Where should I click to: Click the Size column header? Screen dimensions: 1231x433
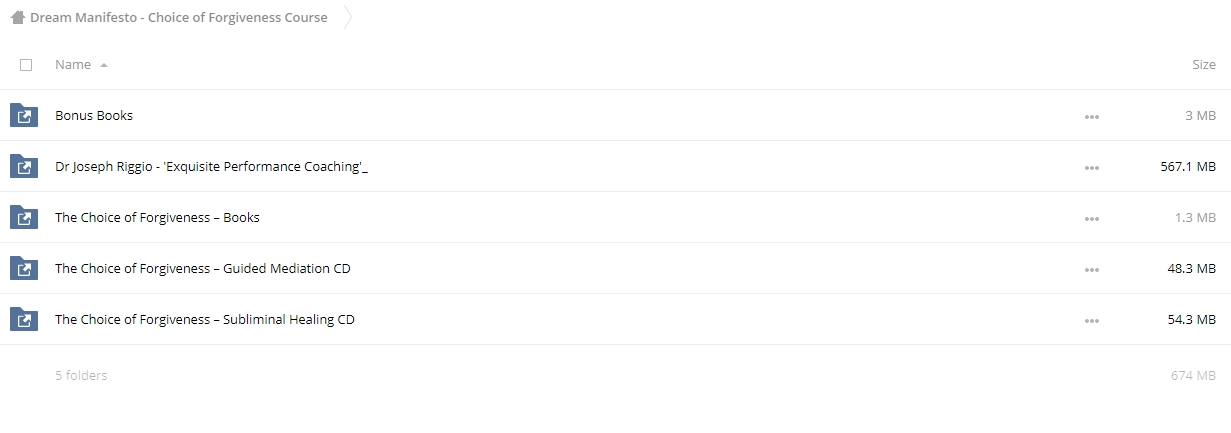pos(1204,65)
